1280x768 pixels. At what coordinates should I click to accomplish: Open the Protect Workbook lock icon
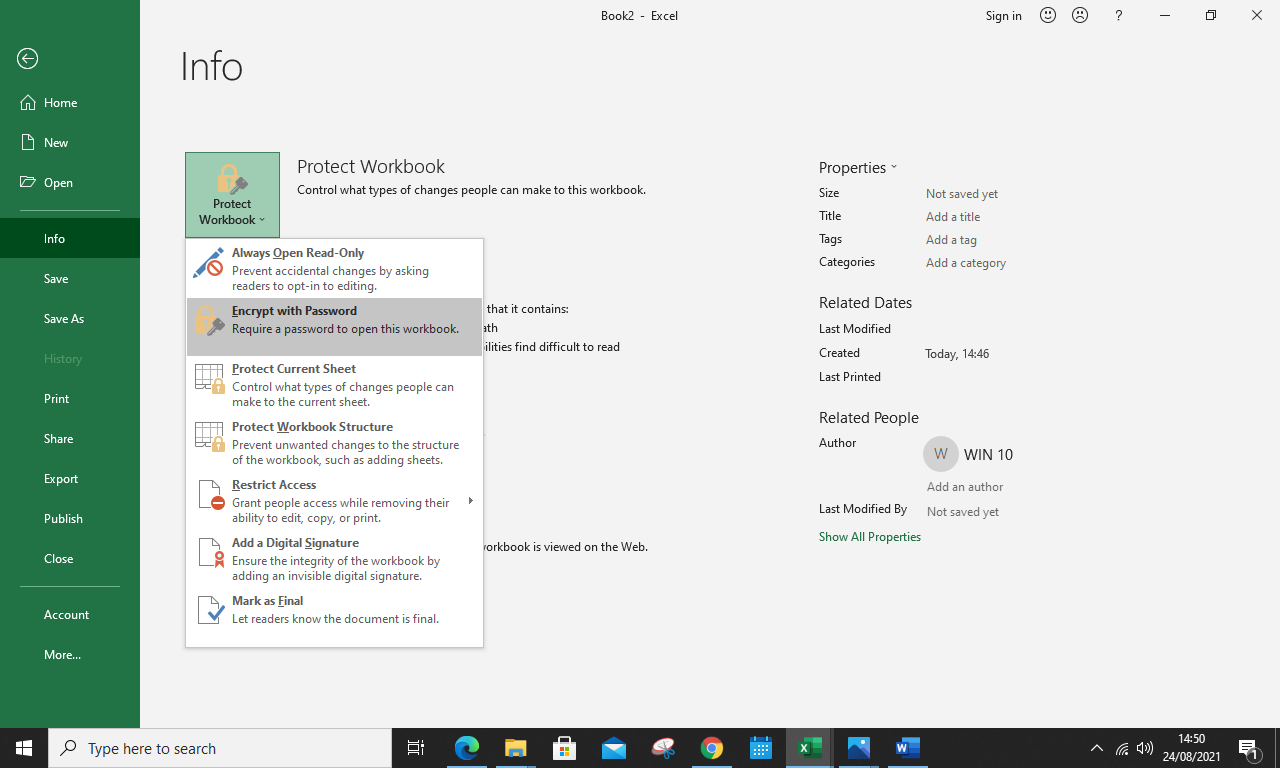pos(232,180)
